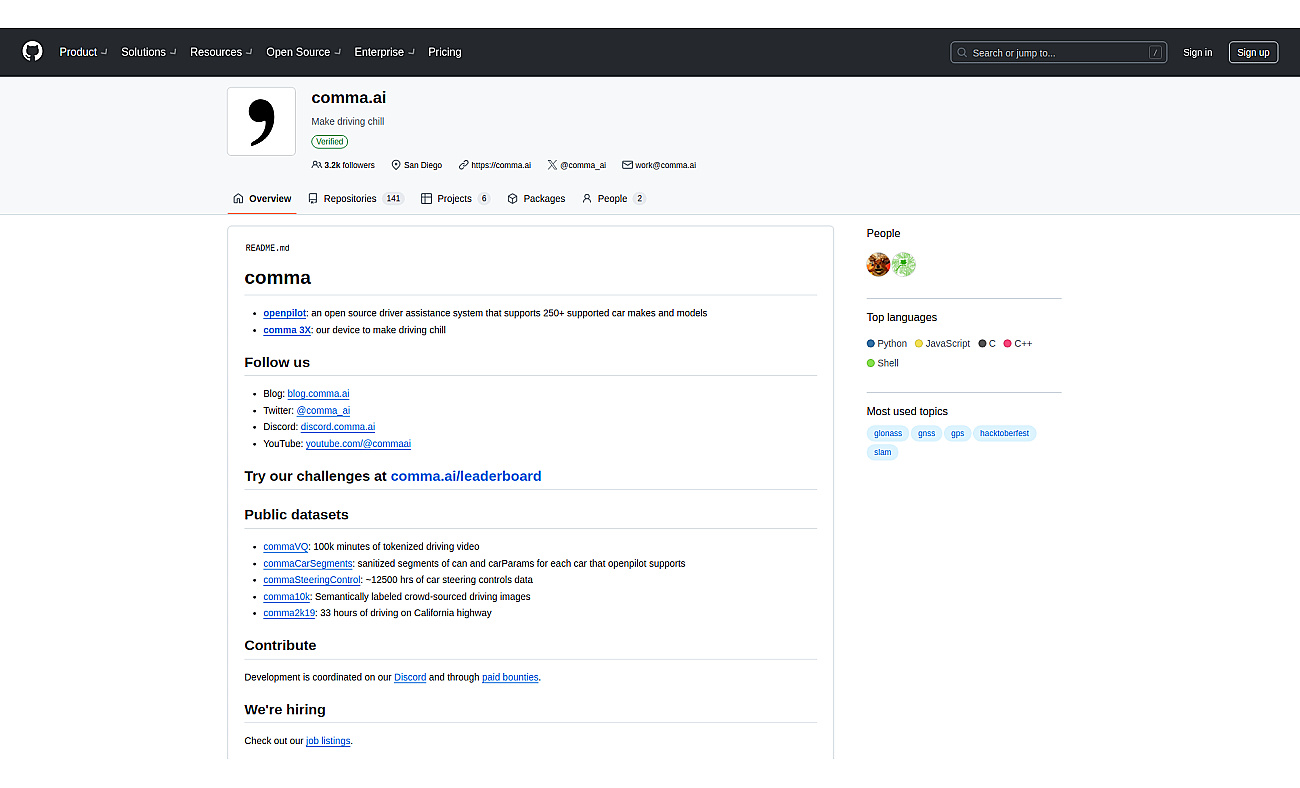Filter by Shell language

(883, 364)
